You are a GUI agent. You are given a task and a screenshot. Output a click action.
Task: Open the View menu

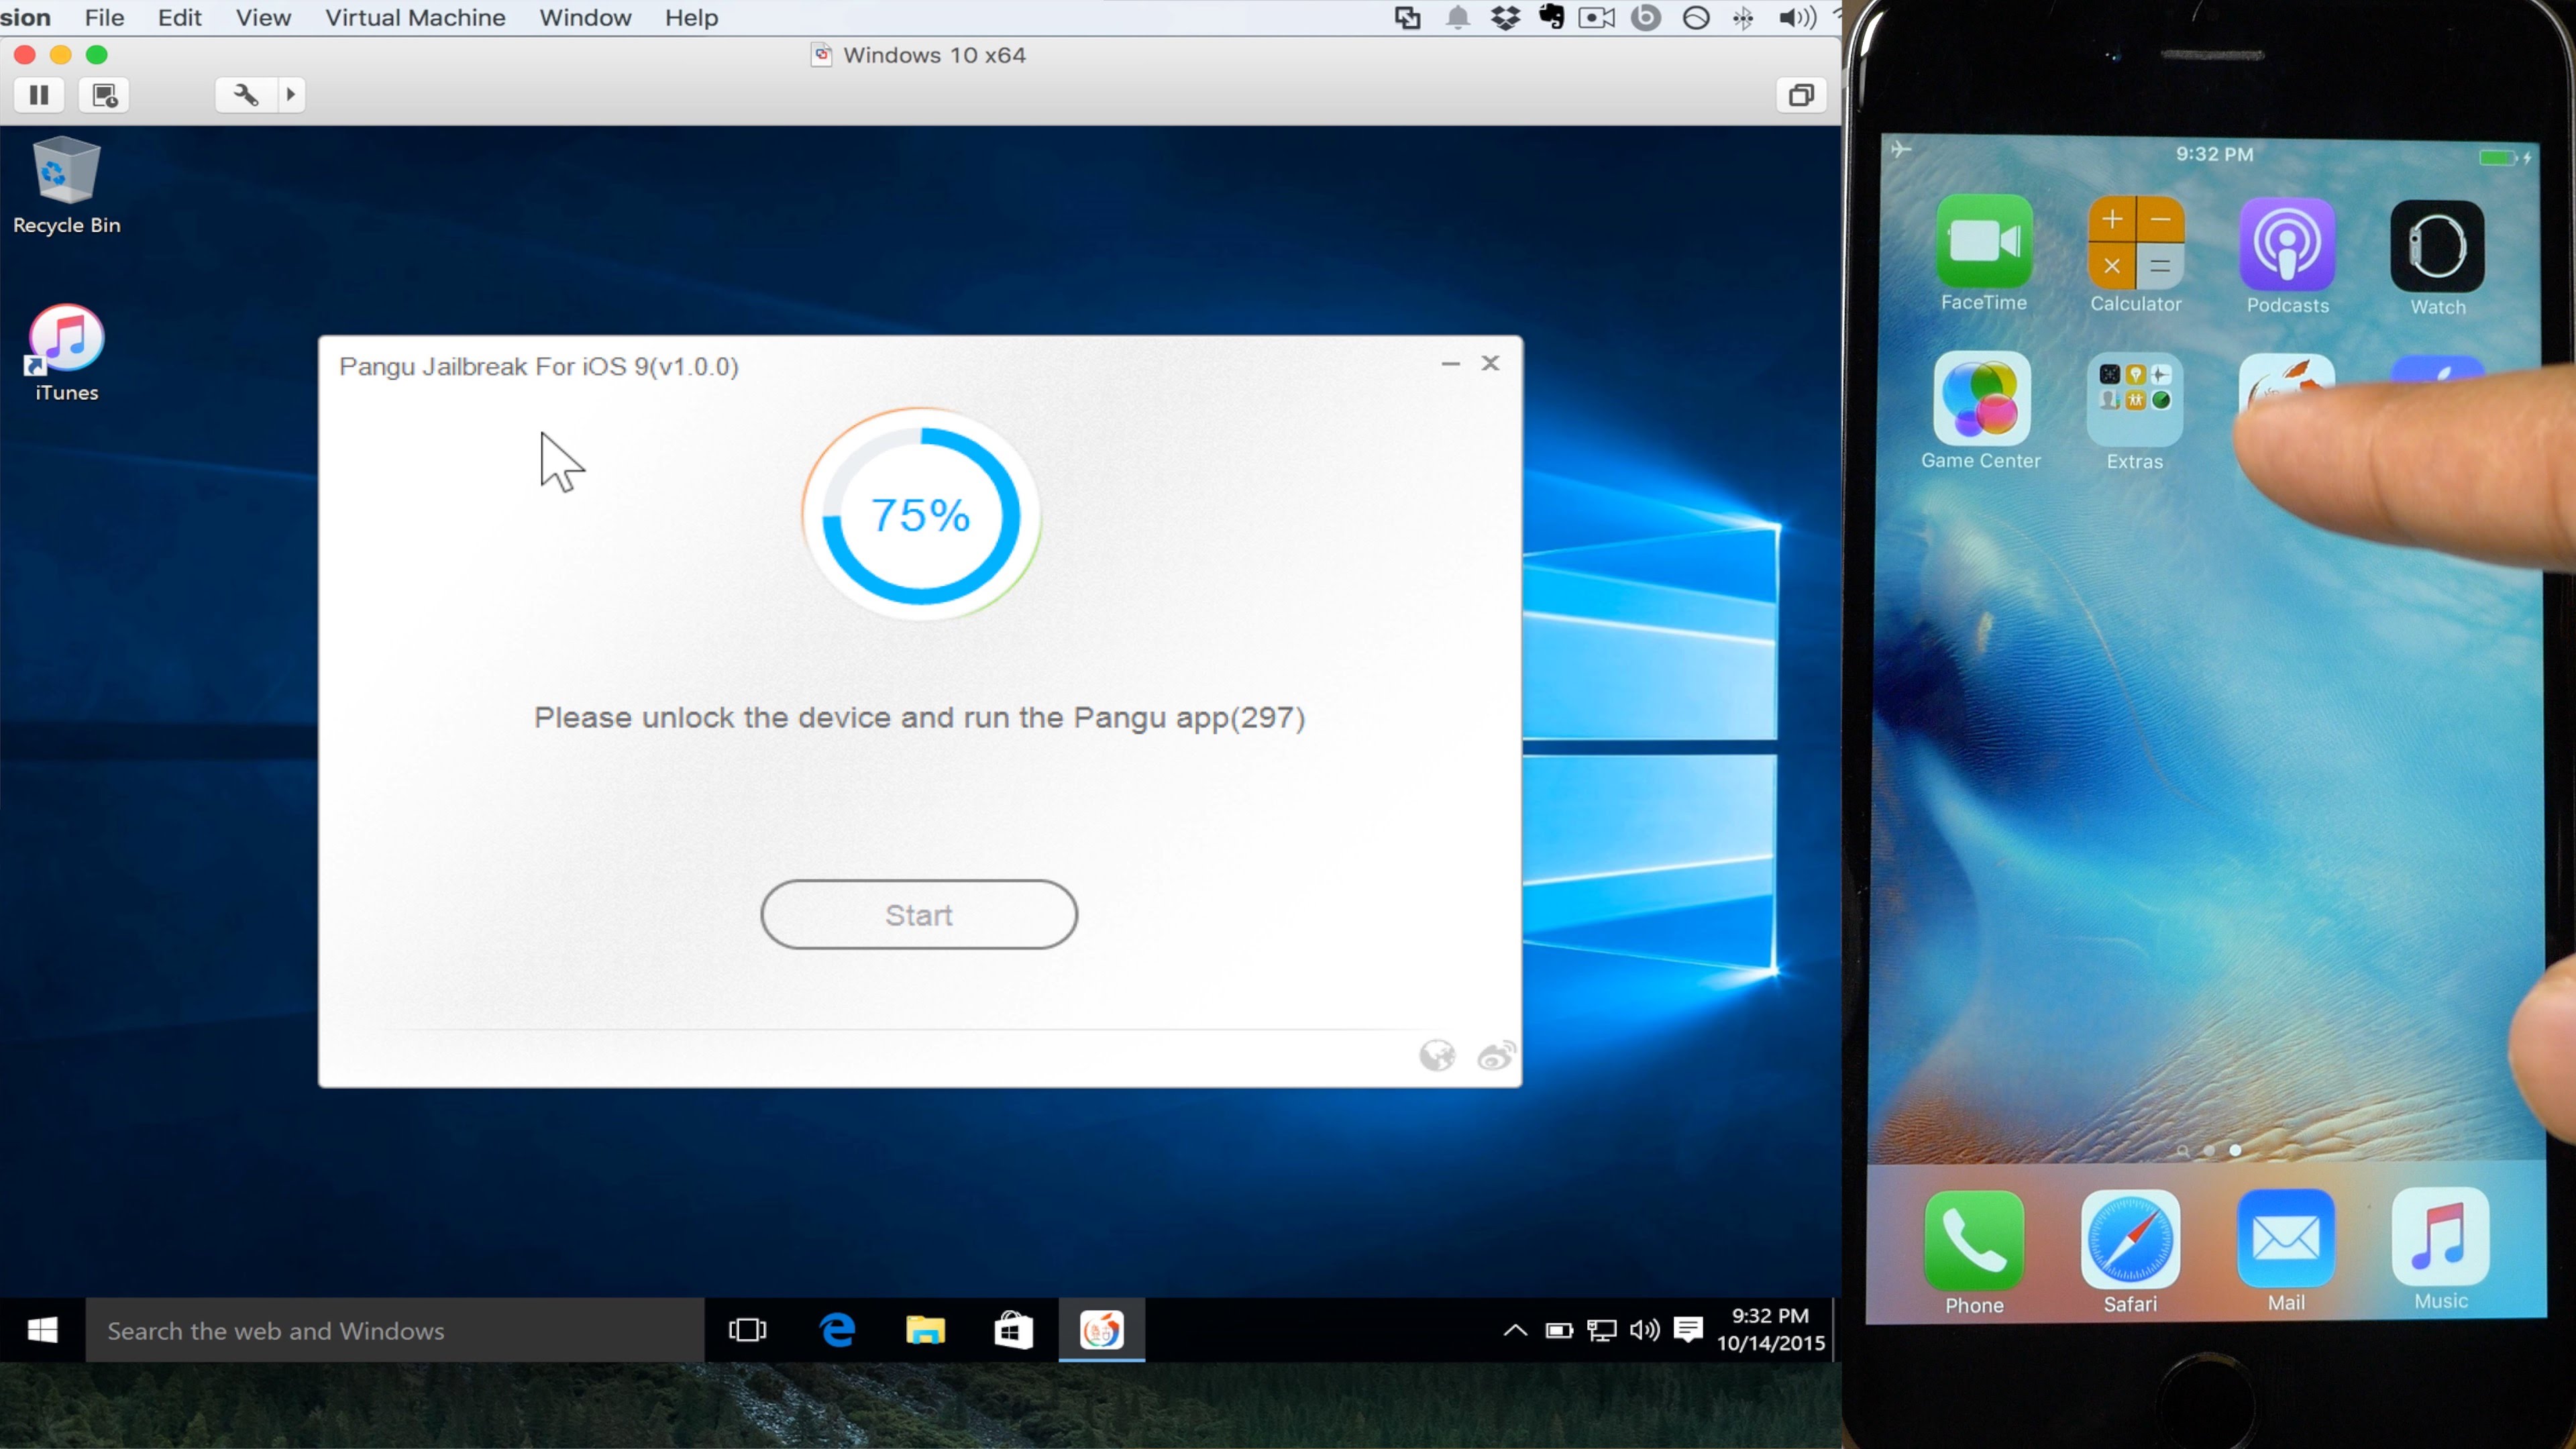(263, 18)
